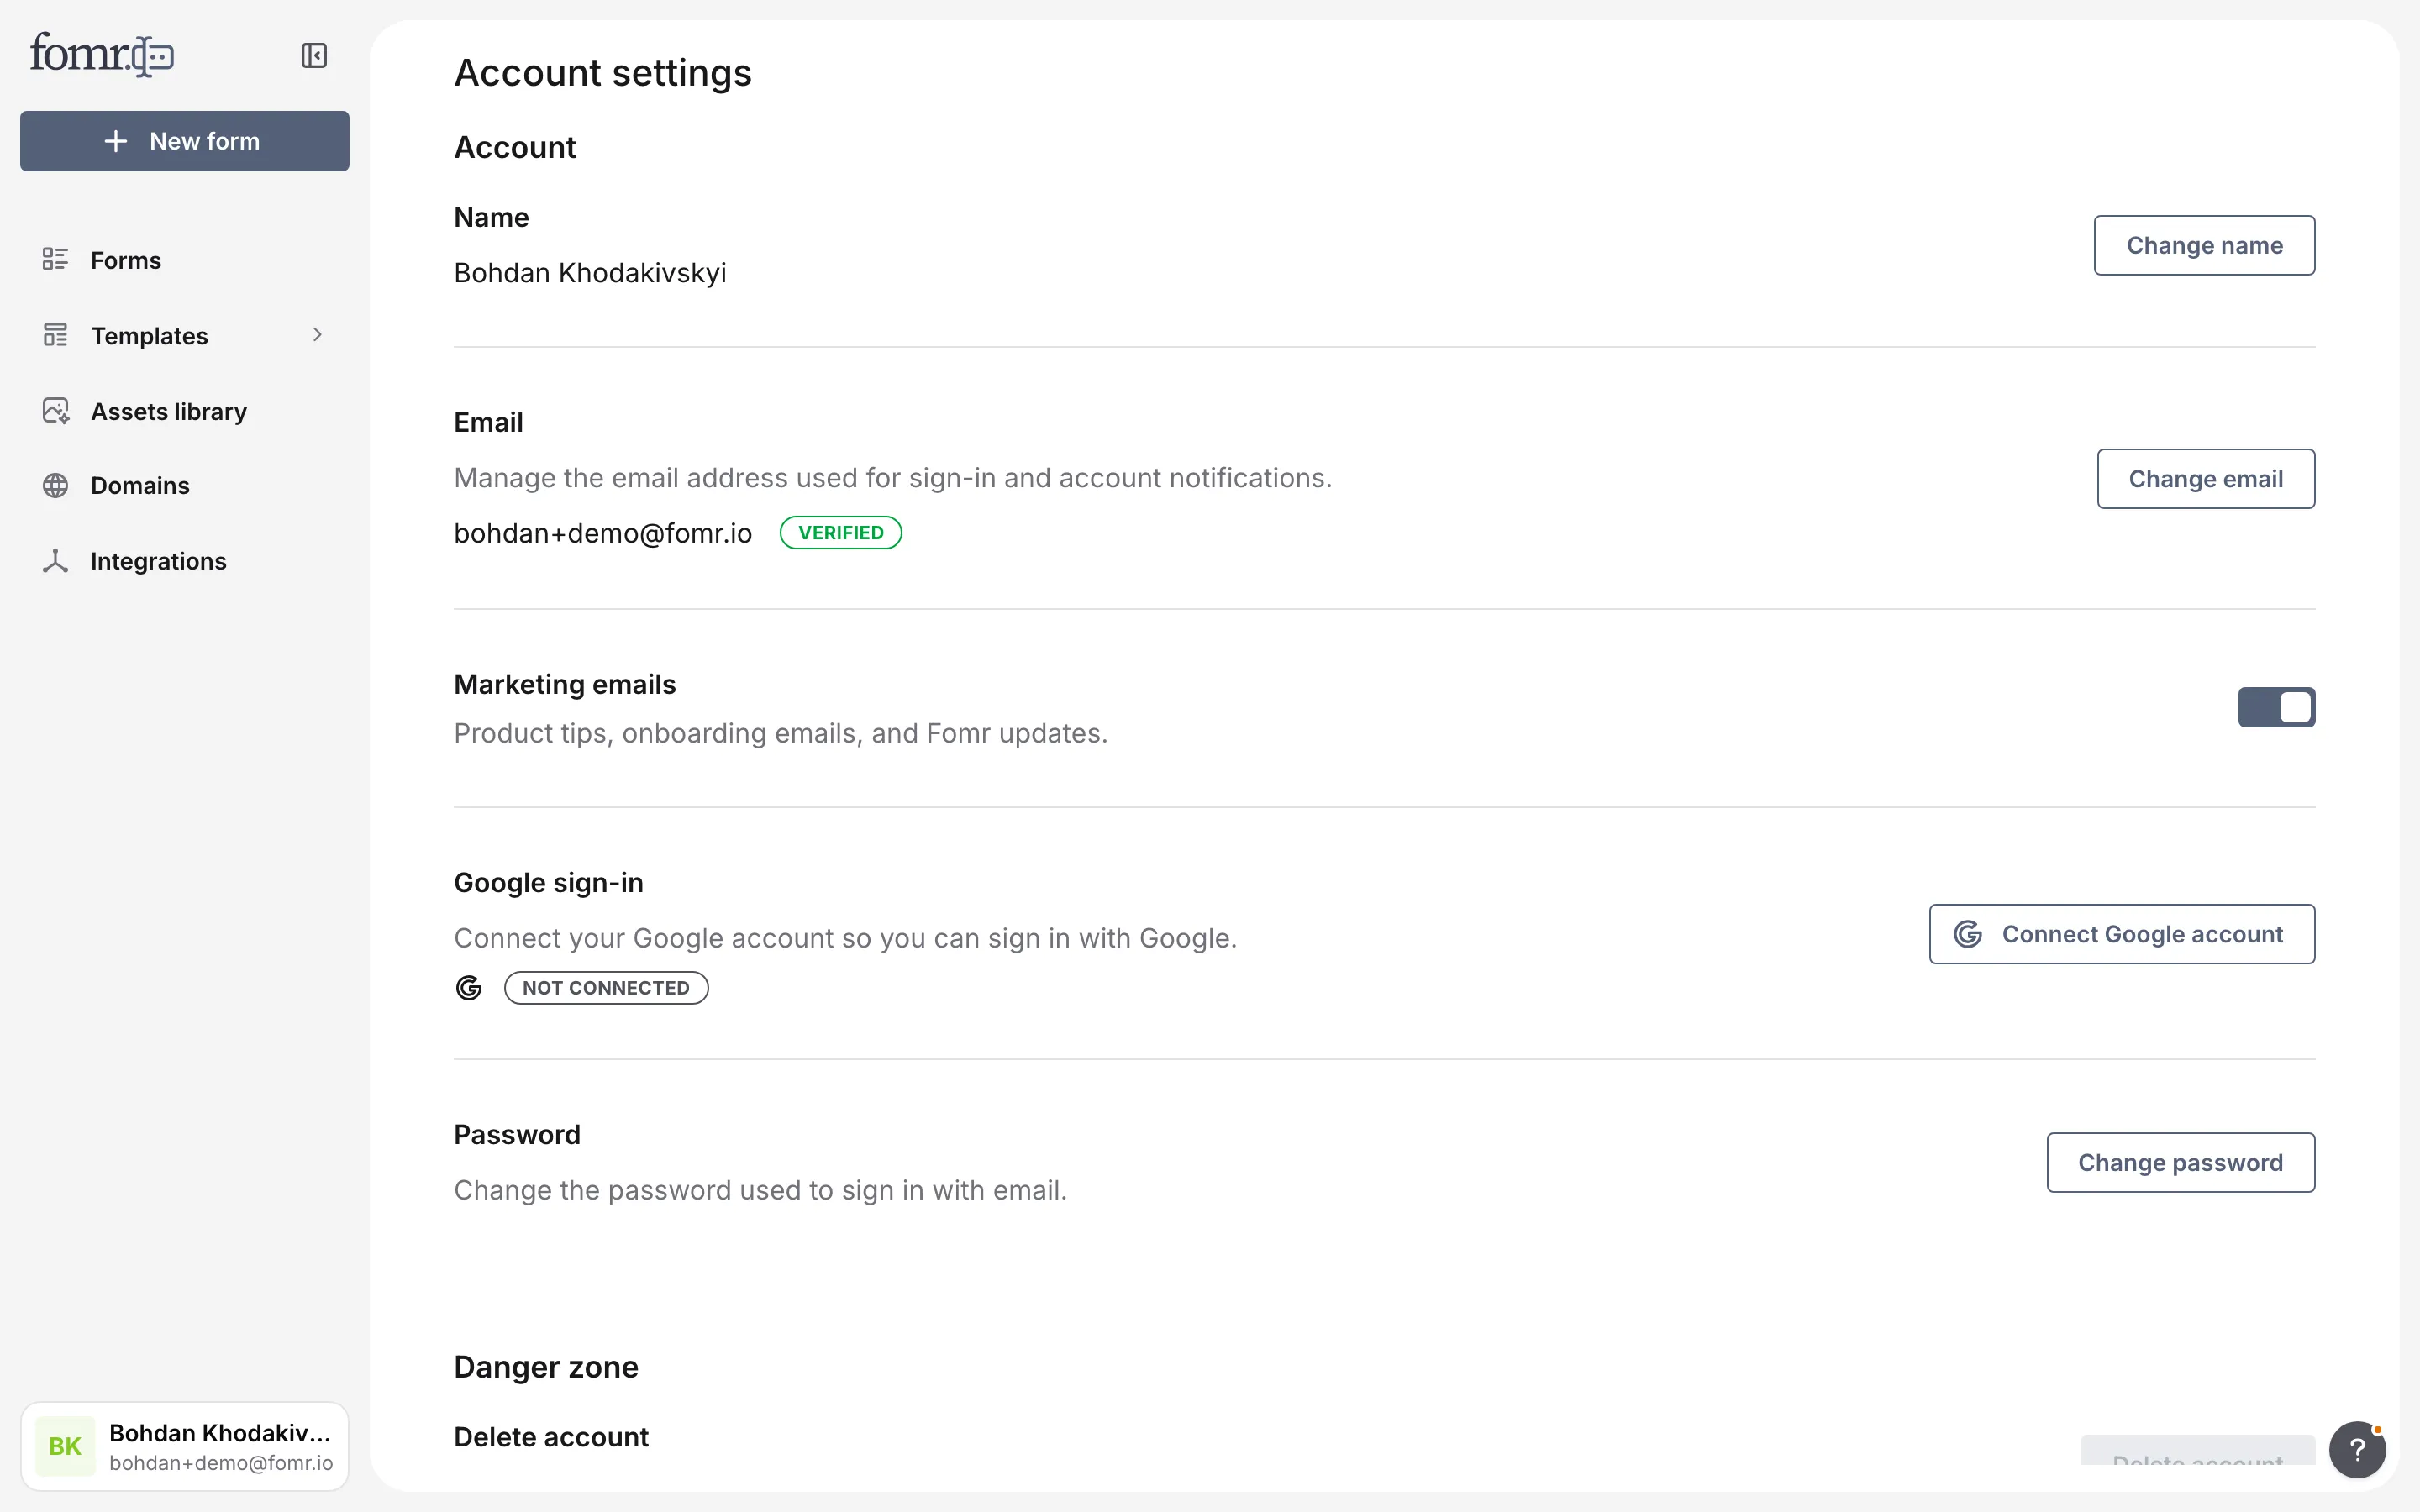
Task: Create a new form
Action: point(184,141)
